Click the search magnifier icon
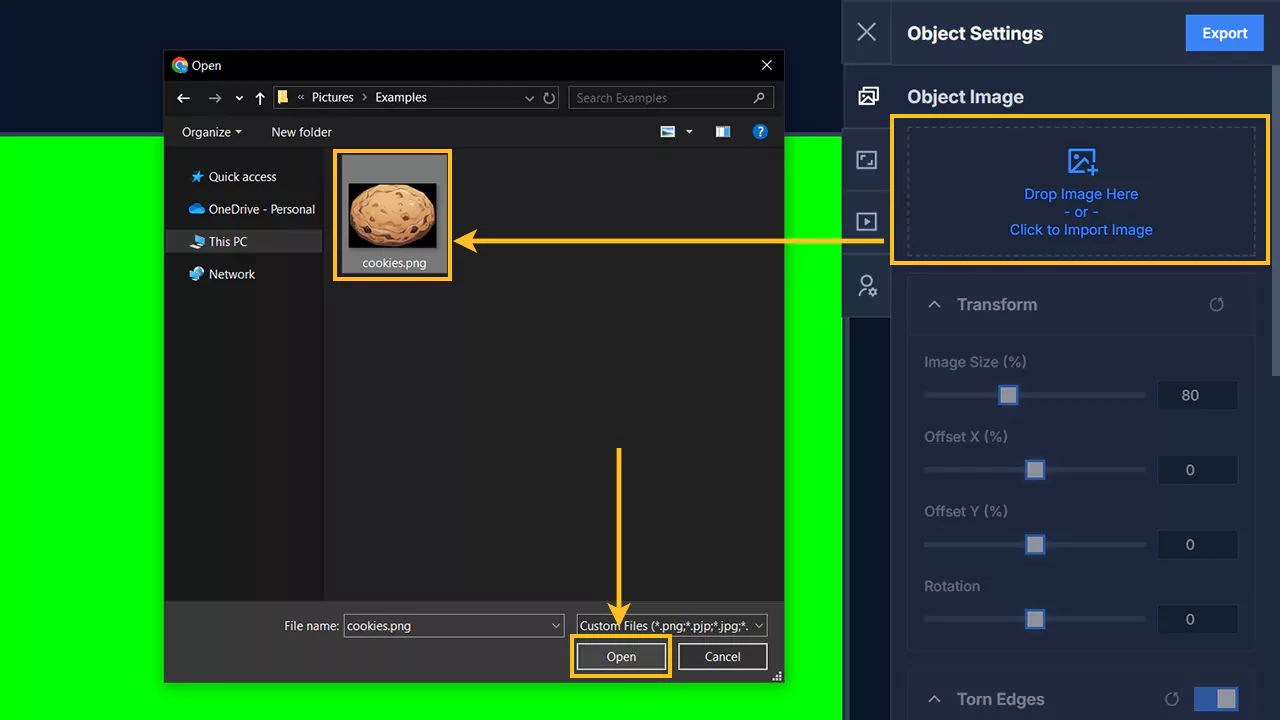Image resolution: width=1280 pixels, height=720 pixels. [x=759, y=98]
